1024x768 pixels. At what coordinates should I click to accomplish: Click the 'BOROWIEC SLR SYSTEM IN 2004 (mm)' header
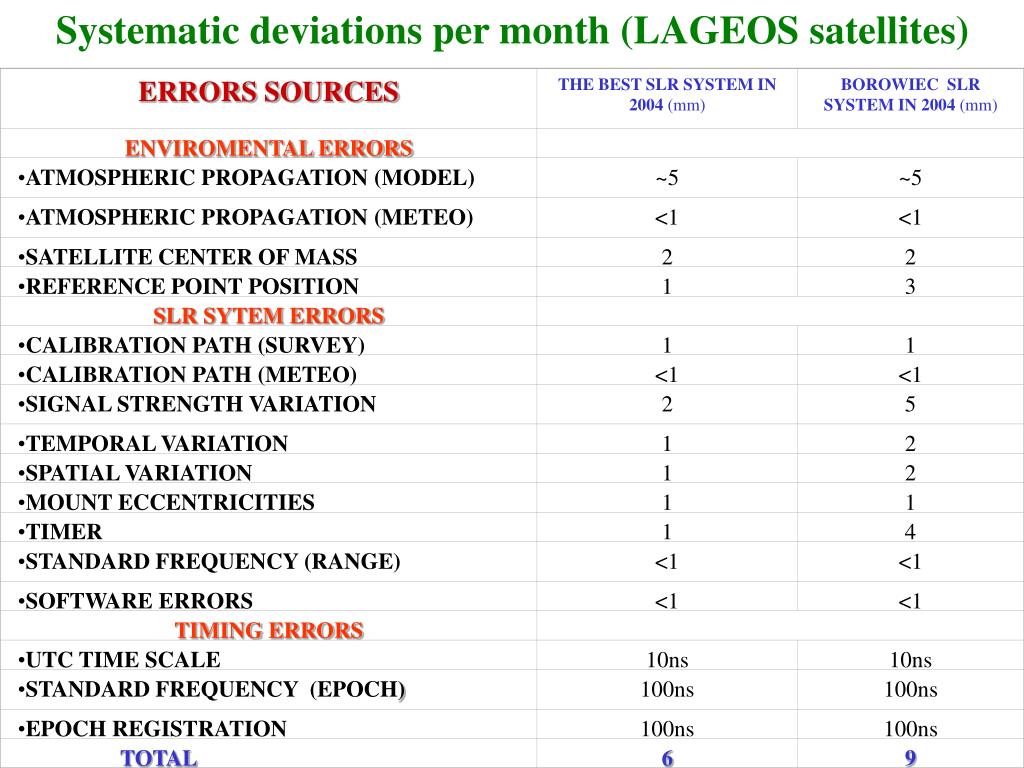pos(910,95)
